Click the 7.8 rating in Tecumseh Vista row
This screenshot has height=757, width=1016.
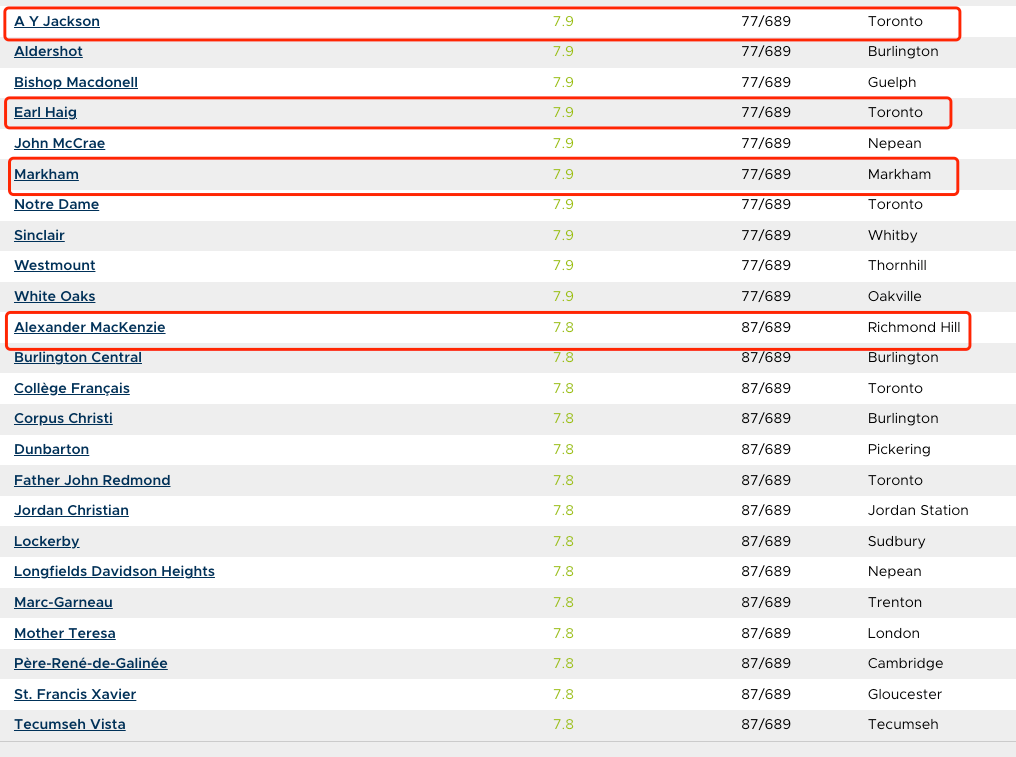(563, 724)
